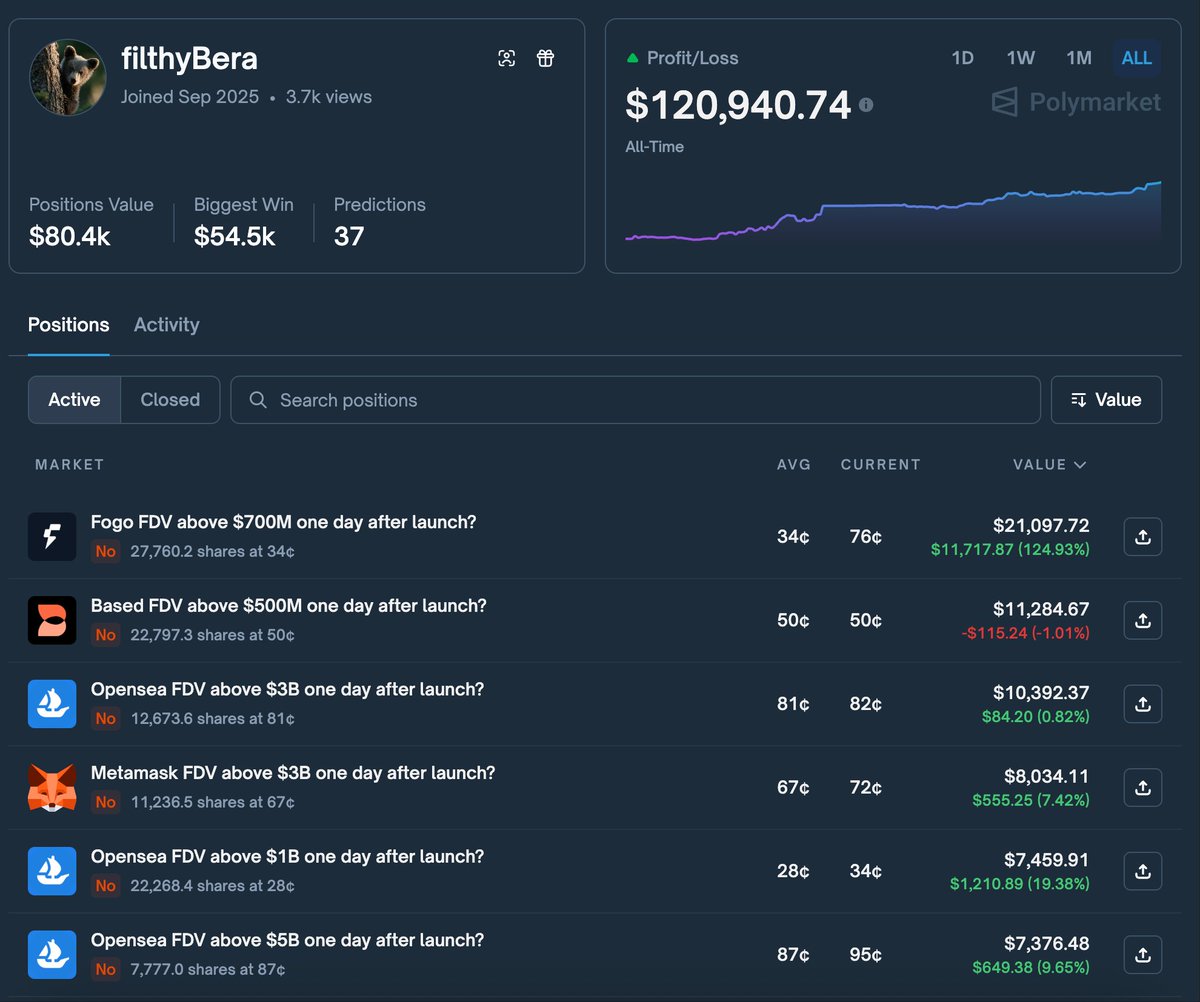Open Based FDV above $500M market

point(289,606)
